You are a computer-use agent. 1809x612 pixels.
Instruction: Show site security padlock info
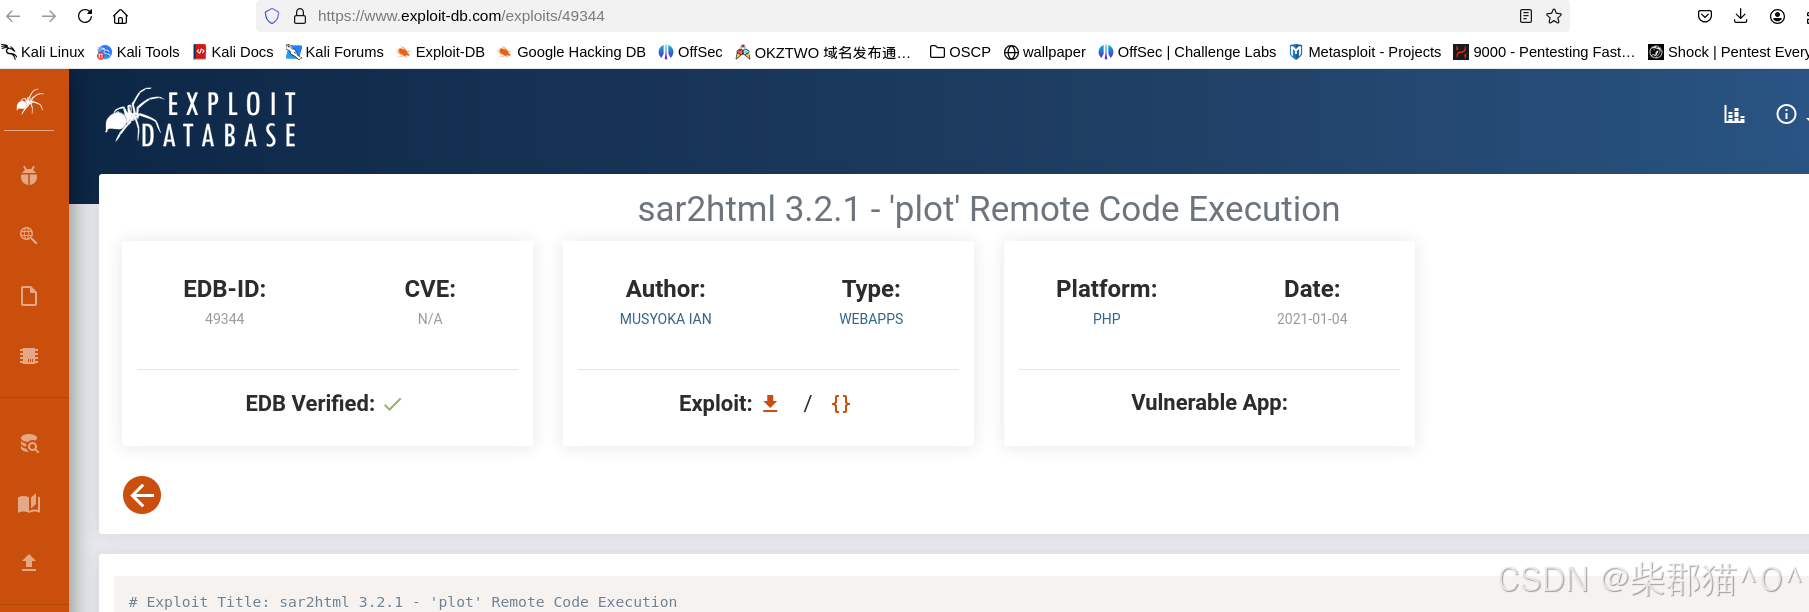tap(299, 16)
